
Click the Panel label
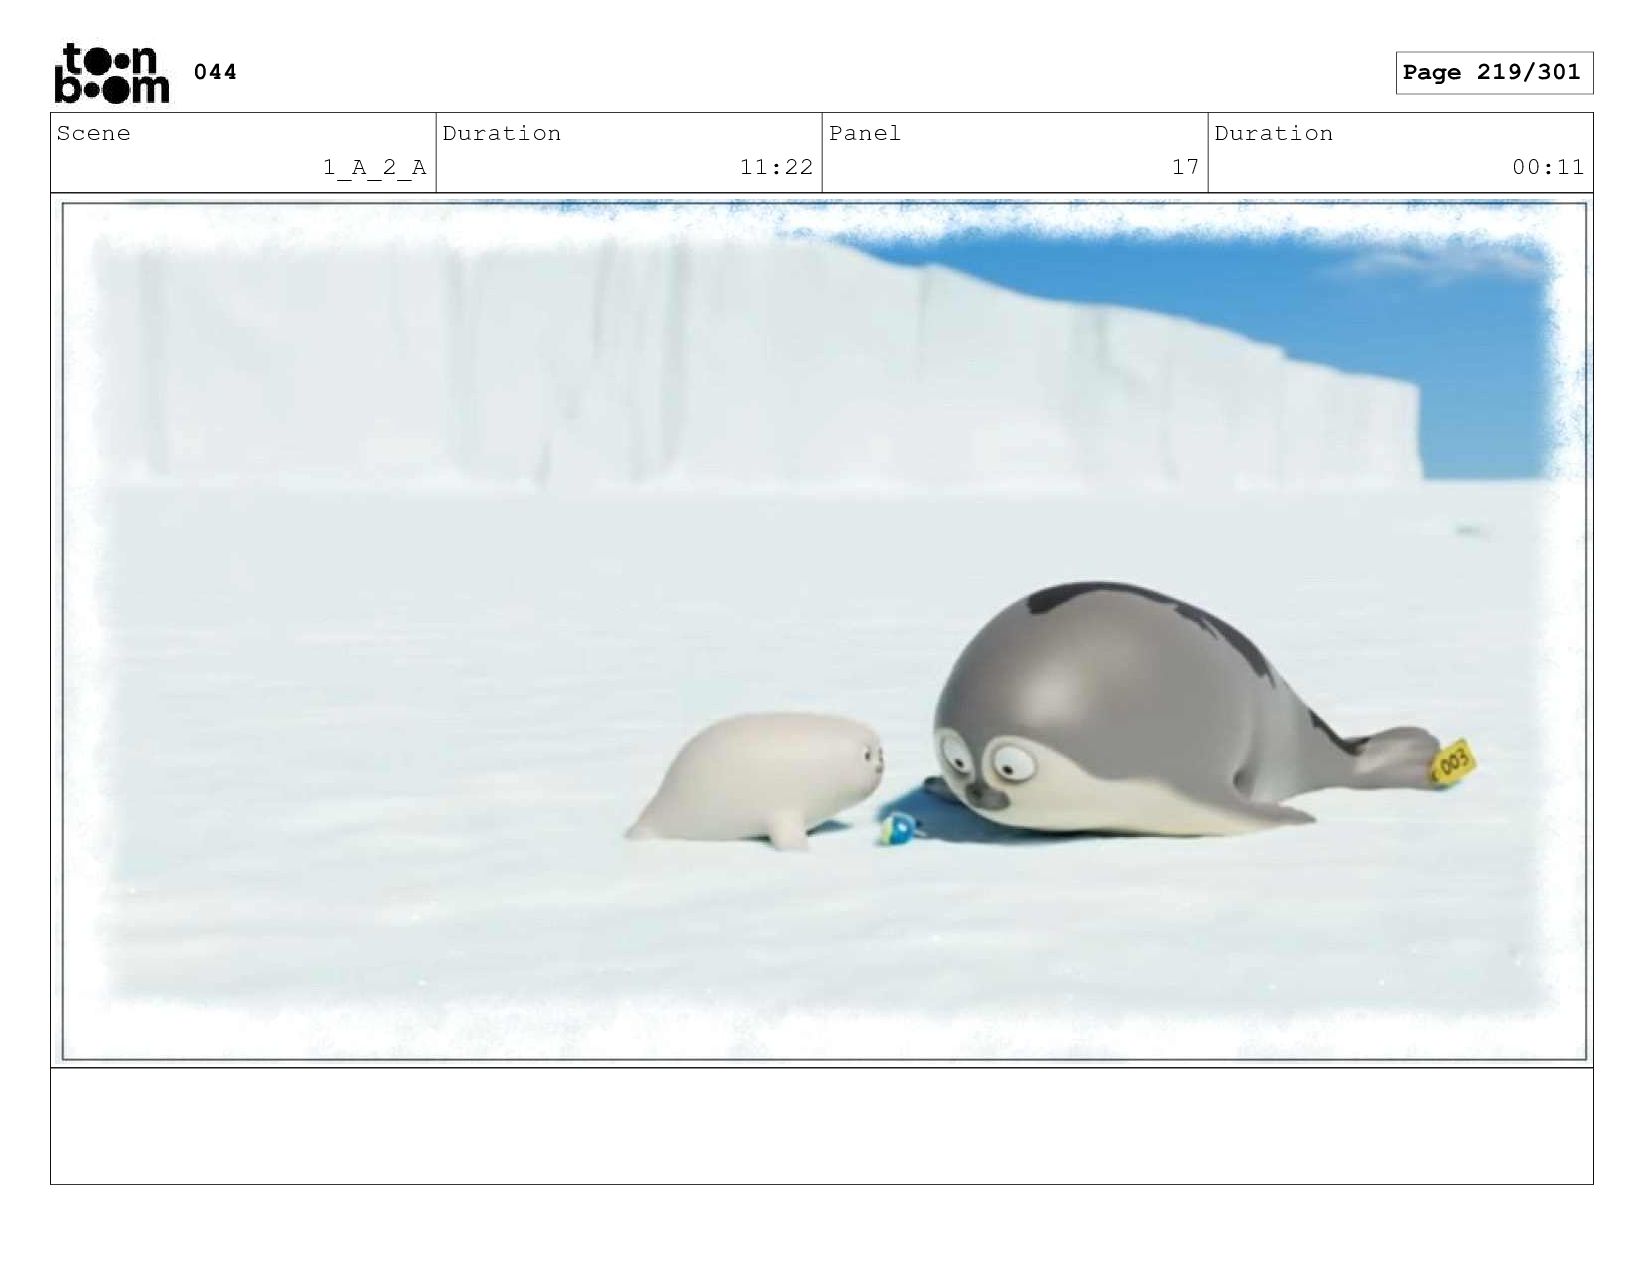pos(865,134)
